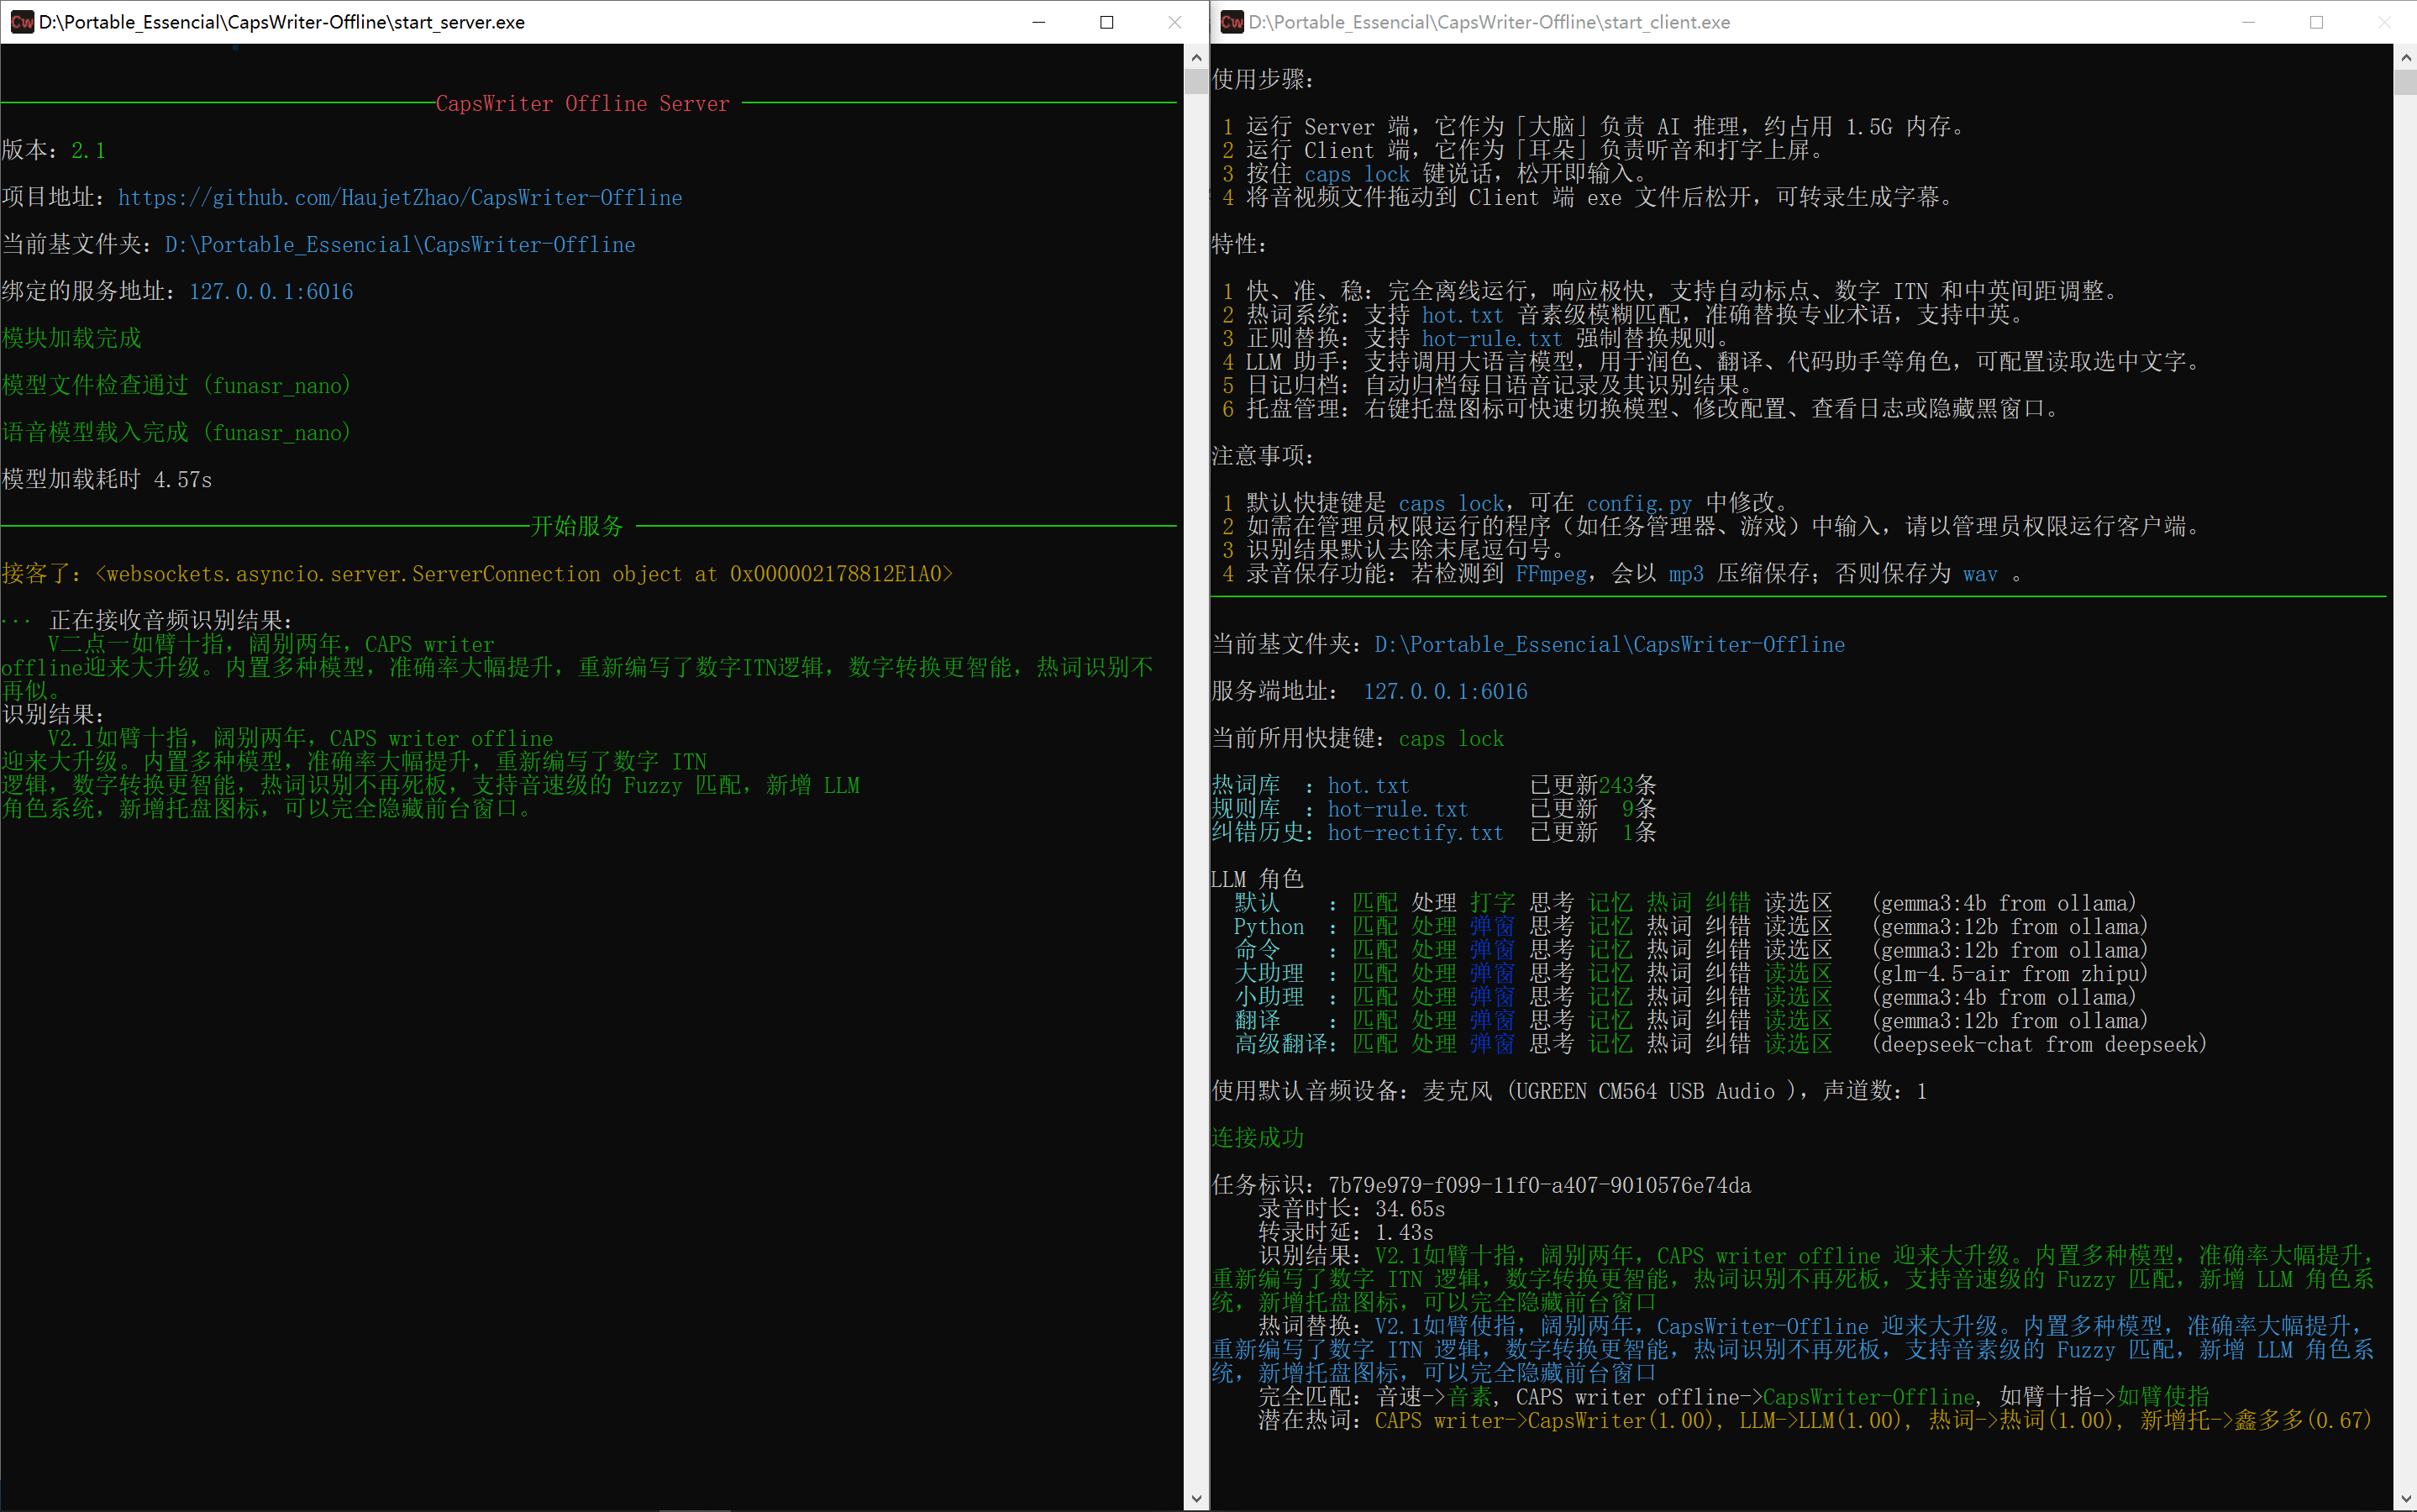Click hot-rule.txt in the rule library line
The width and height of the screenshot is (2417, 1512).
tap(1397, 810)
